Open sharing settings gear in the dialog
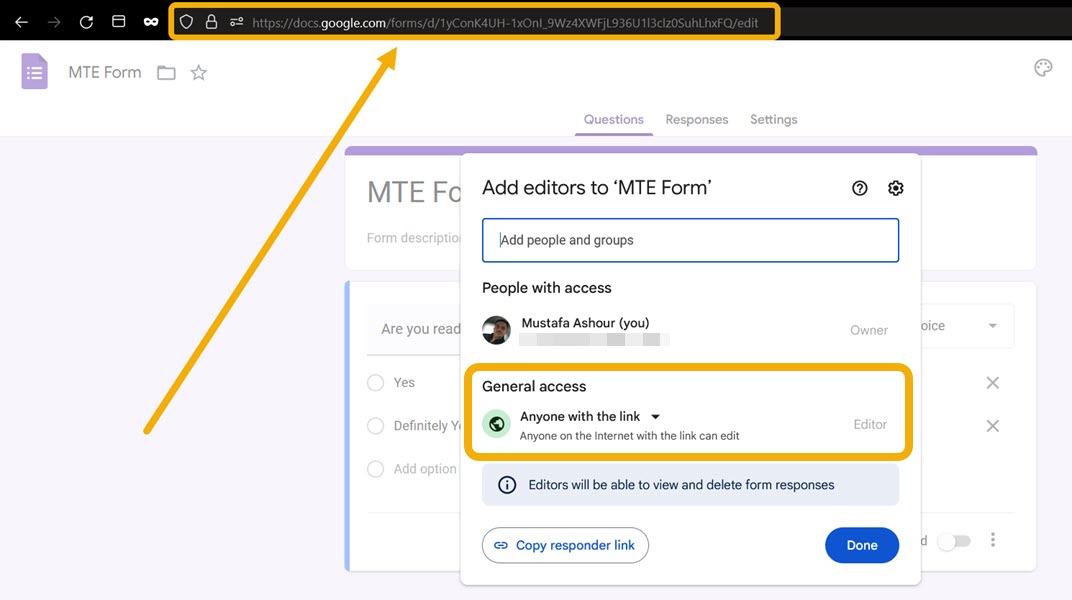 pos(895,187)
